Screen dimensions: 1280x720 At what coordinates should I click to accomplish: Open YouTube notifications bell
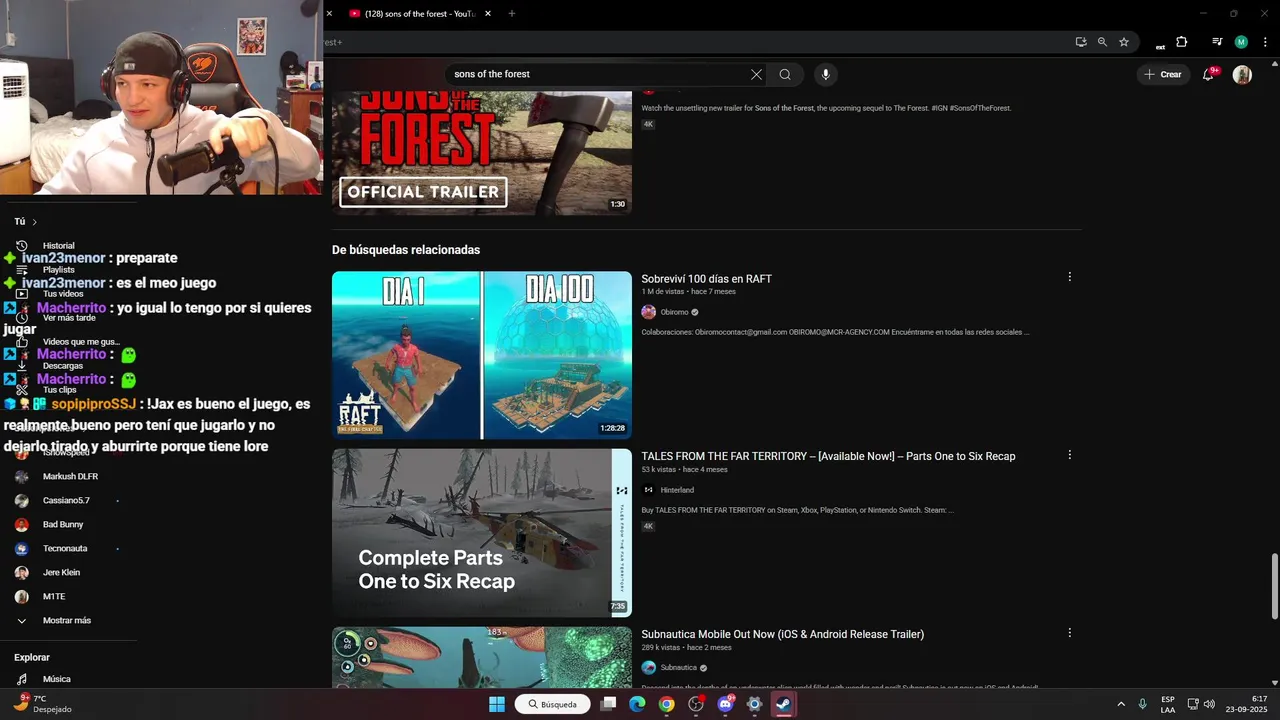1208,74
